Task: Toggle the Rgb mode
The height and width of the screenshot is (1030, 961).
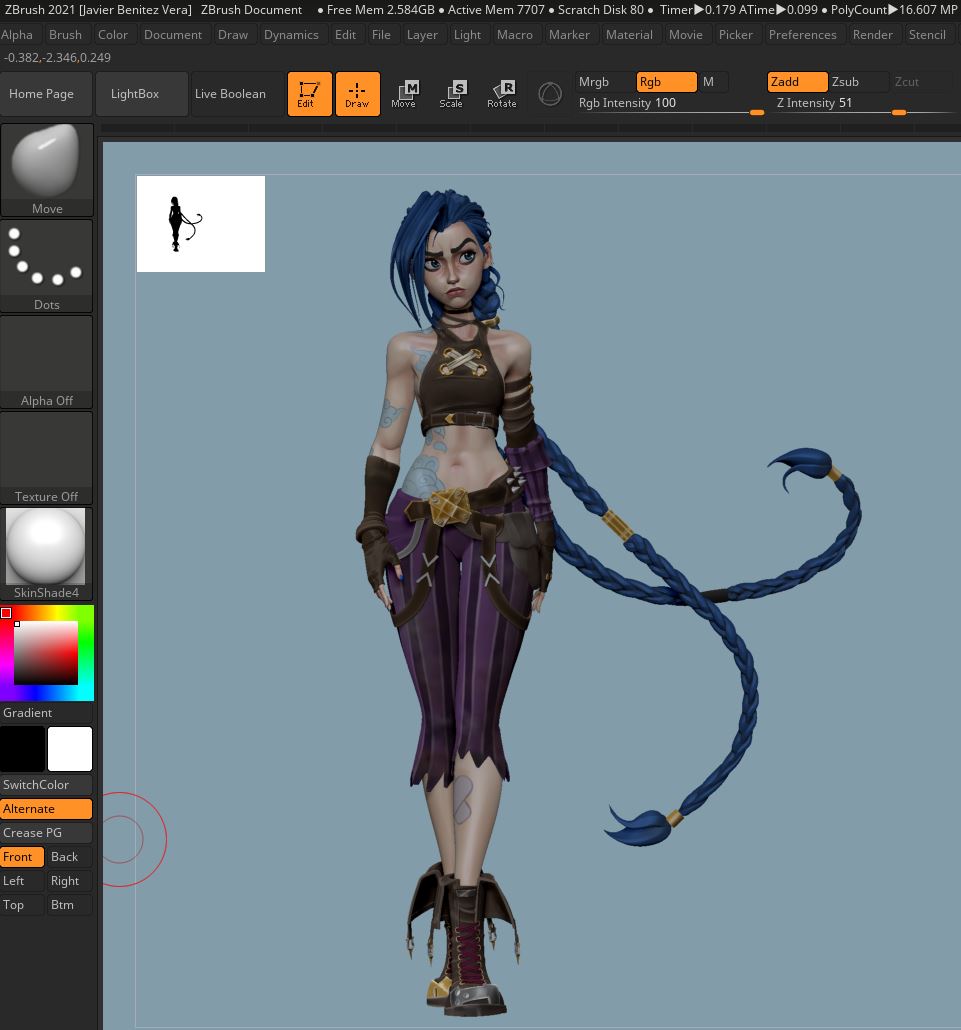Action: (666, 81)
